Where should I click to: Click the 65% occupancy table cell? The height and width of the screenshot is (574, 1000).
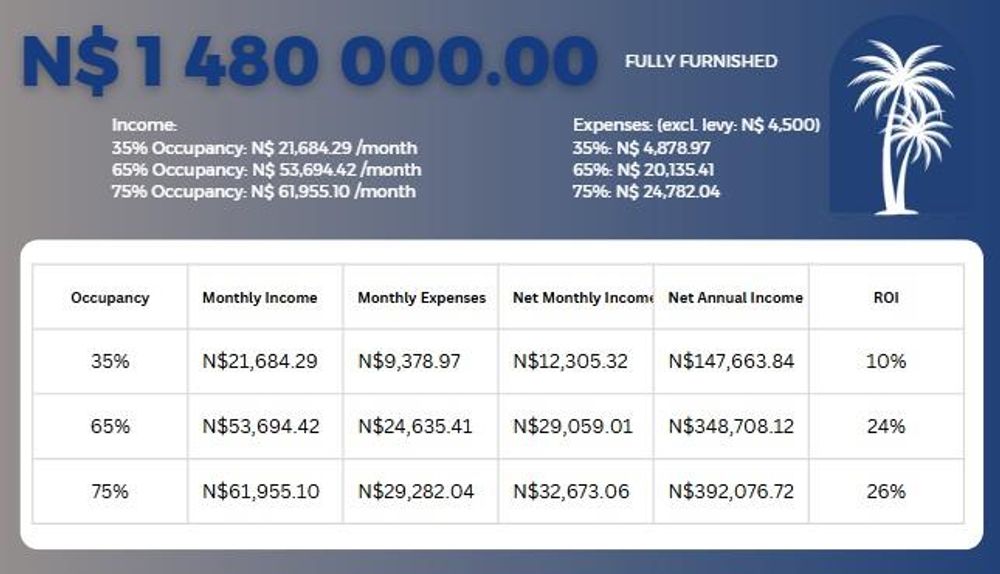tap(110, 426)
